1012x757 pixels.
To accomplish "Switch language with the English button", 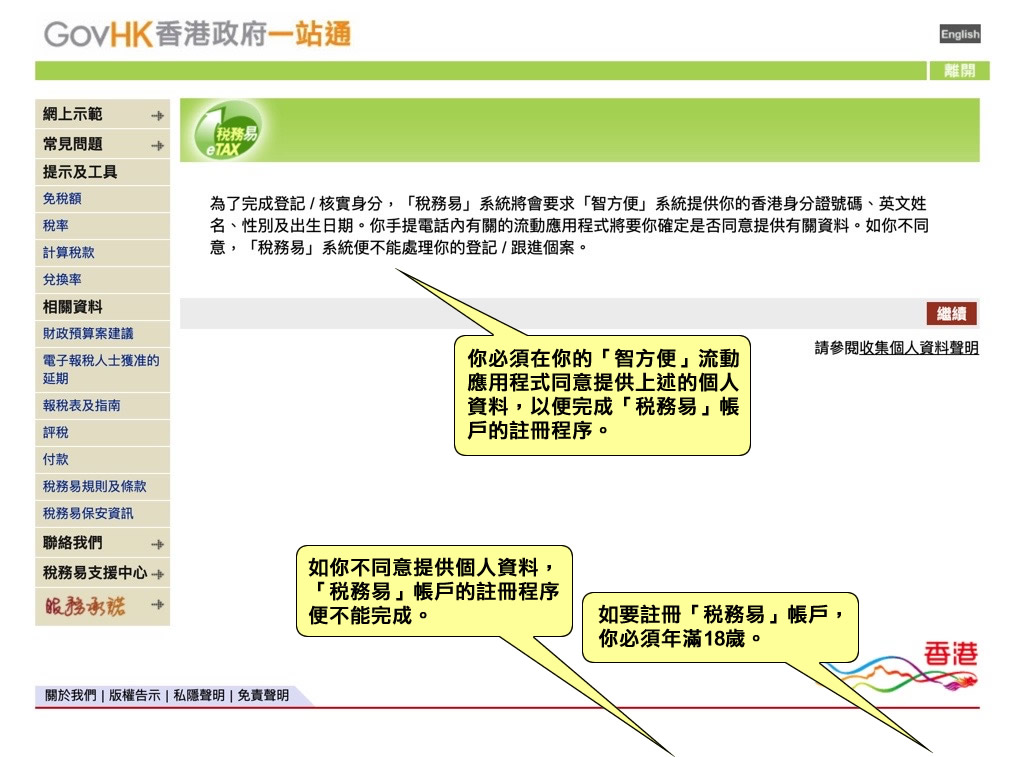I will tap(960, 34).
